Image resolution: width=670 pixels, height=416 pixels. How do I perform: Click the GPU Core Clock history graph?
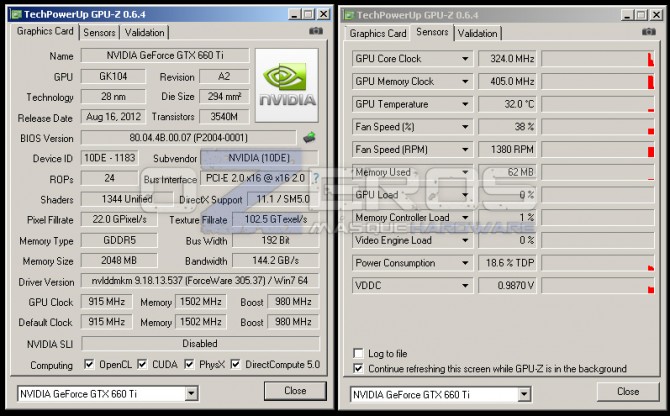(598, 59)
